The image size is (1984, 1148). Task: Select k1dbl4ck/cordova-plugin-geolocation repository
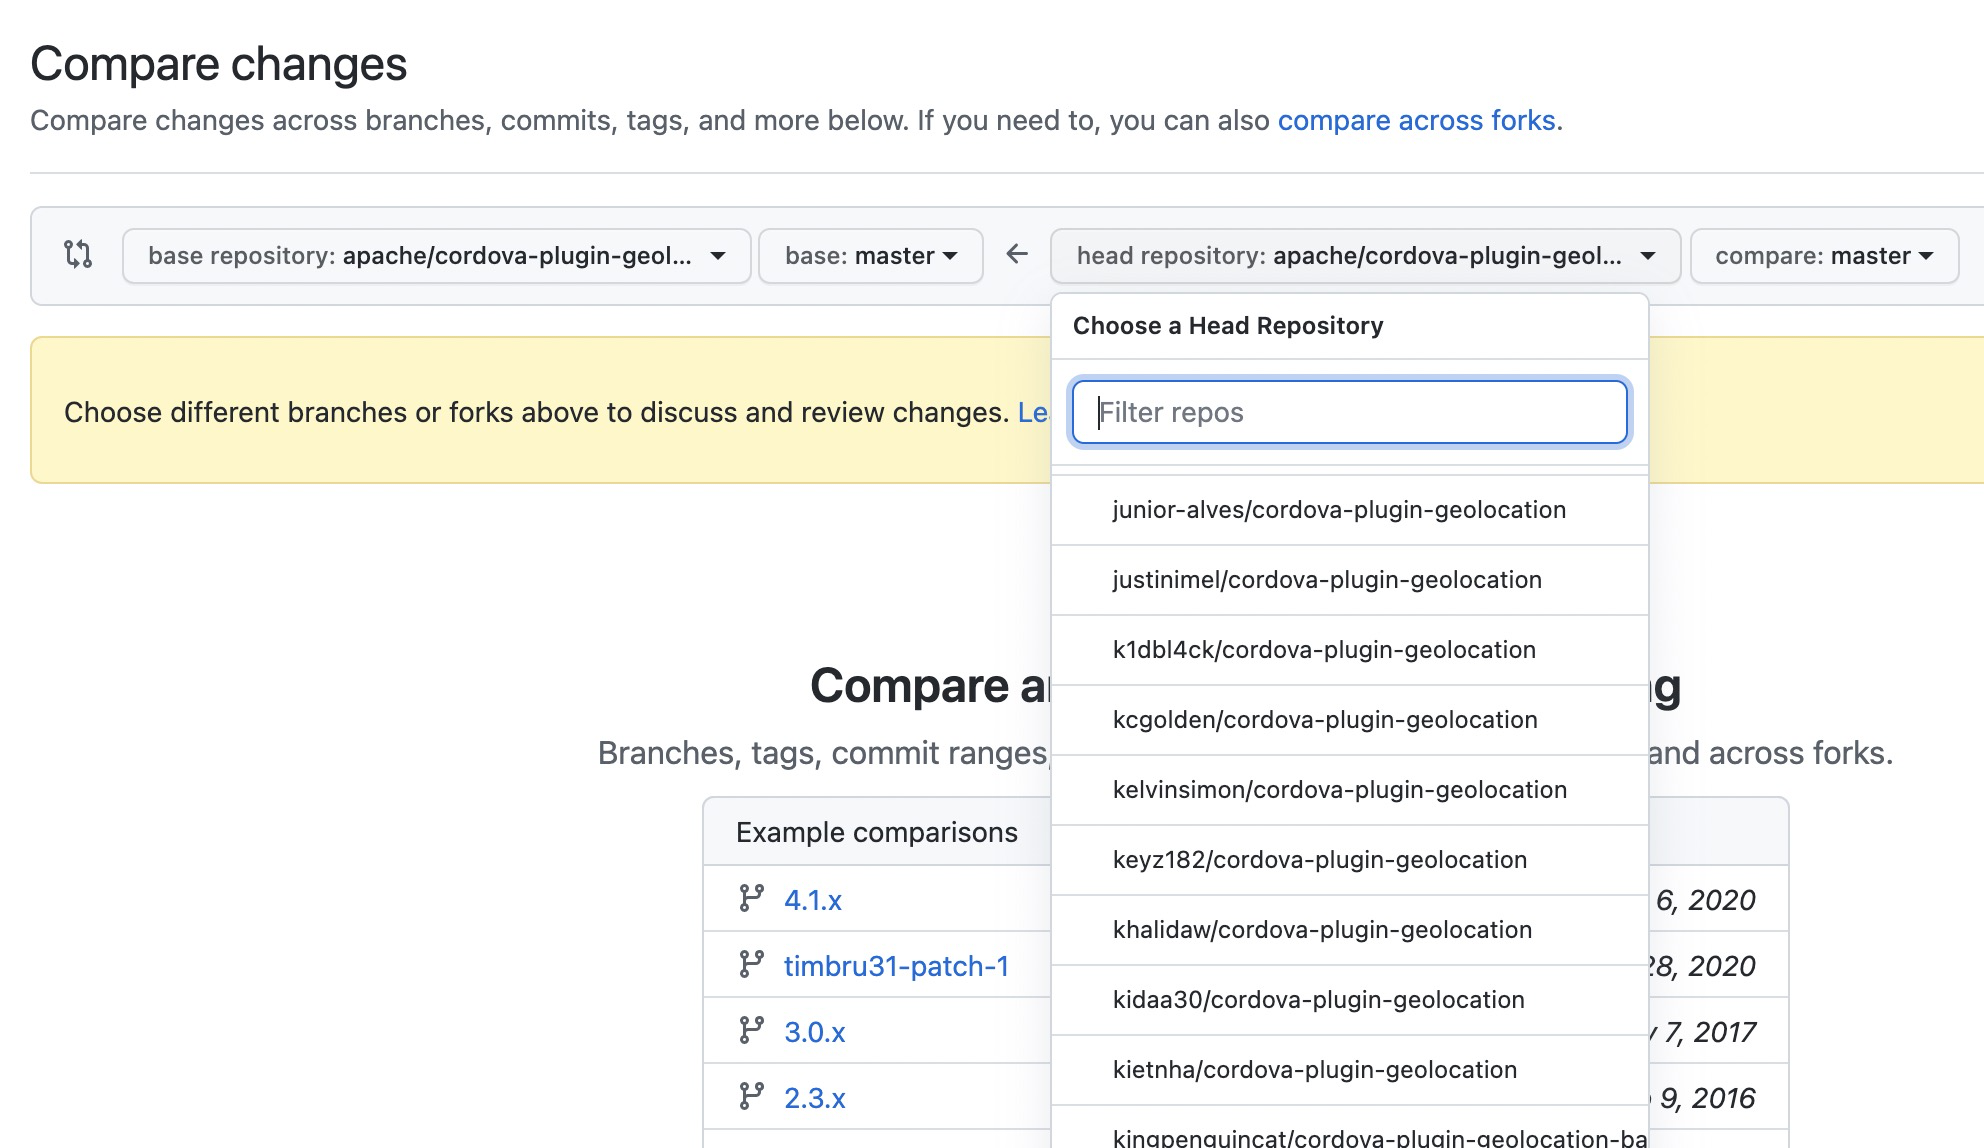pyautogui.click(x=1350, y=650)
